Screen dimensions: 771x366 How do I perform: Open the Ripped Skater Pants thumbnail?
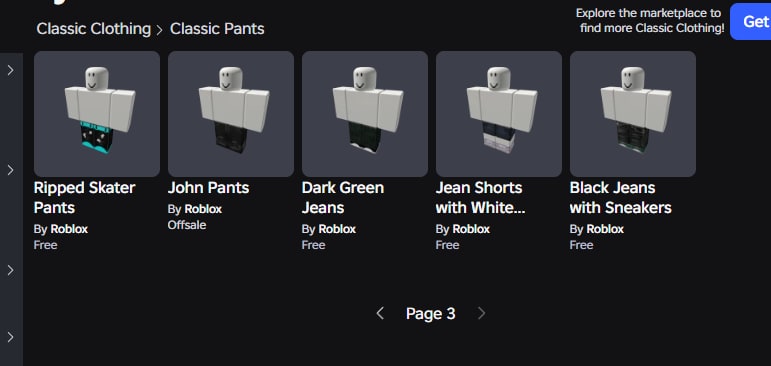(97, 114)
